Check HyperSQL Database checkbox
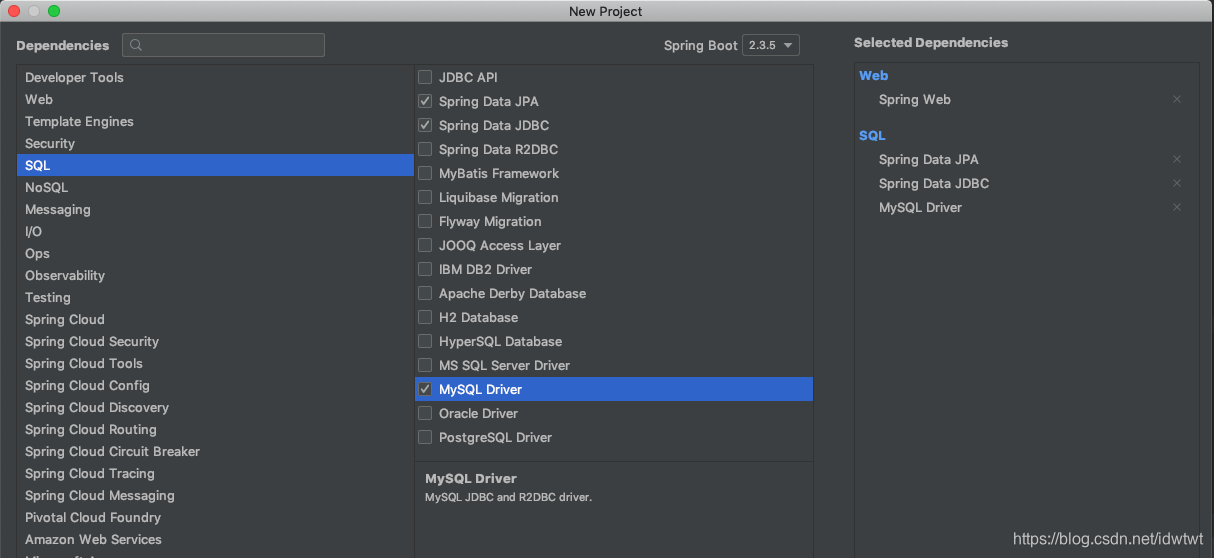Viewport: 1214px width, 558px height. click(425, 341)
